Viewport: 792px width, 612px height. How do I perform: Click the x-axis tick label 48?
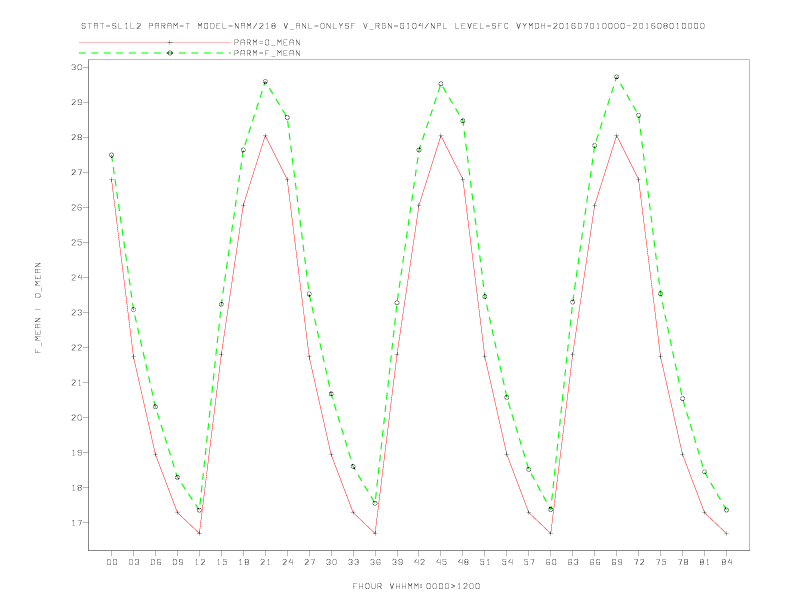click(x=463, y=562)
